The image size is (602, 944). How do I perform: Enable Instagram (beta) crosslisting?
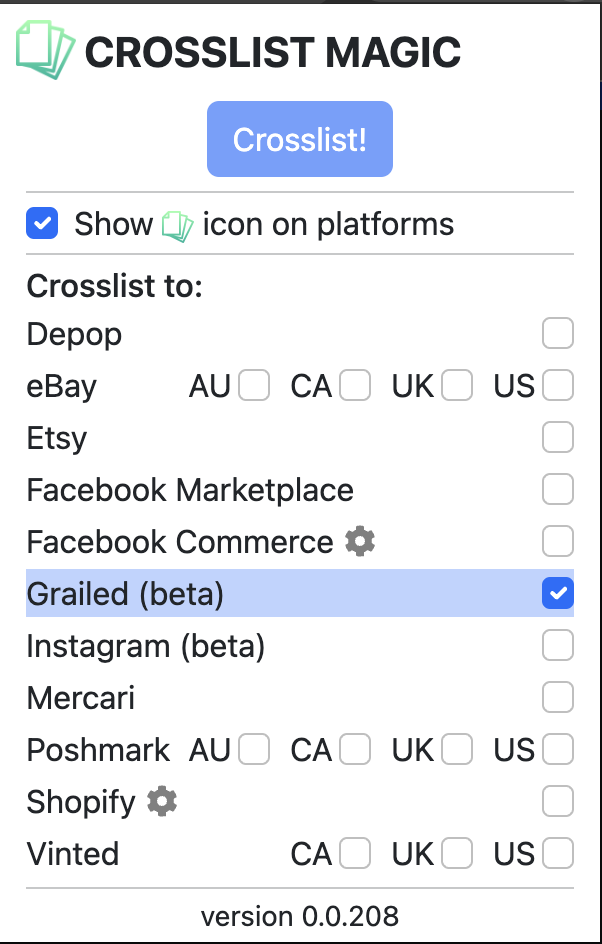coord(557,645)
